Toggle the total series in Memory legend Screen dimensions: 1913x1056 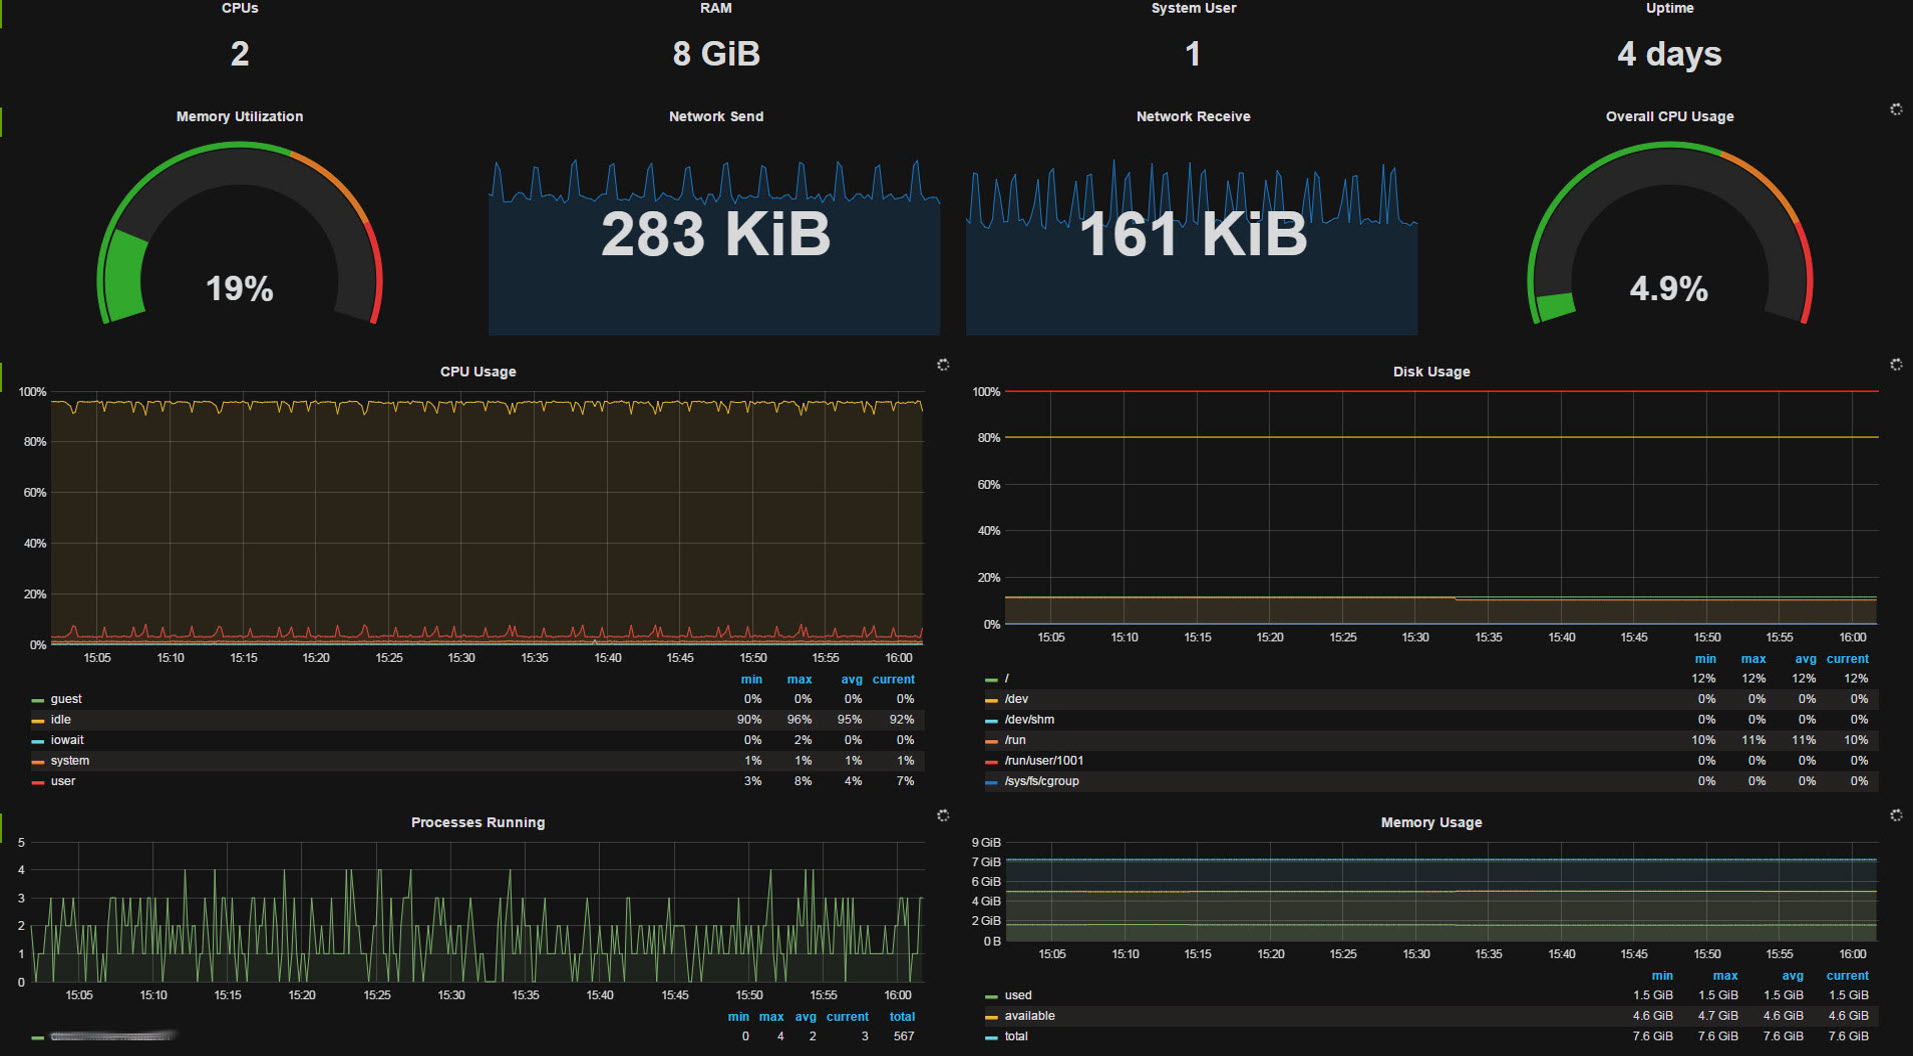point(1016,1036)
